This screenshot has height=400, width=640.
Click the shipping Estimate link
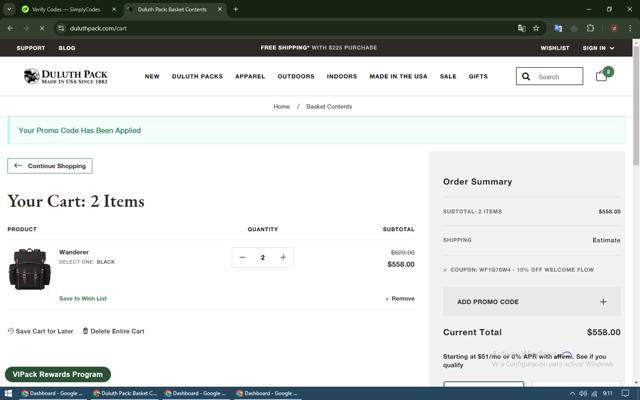[x=606, y=240]
